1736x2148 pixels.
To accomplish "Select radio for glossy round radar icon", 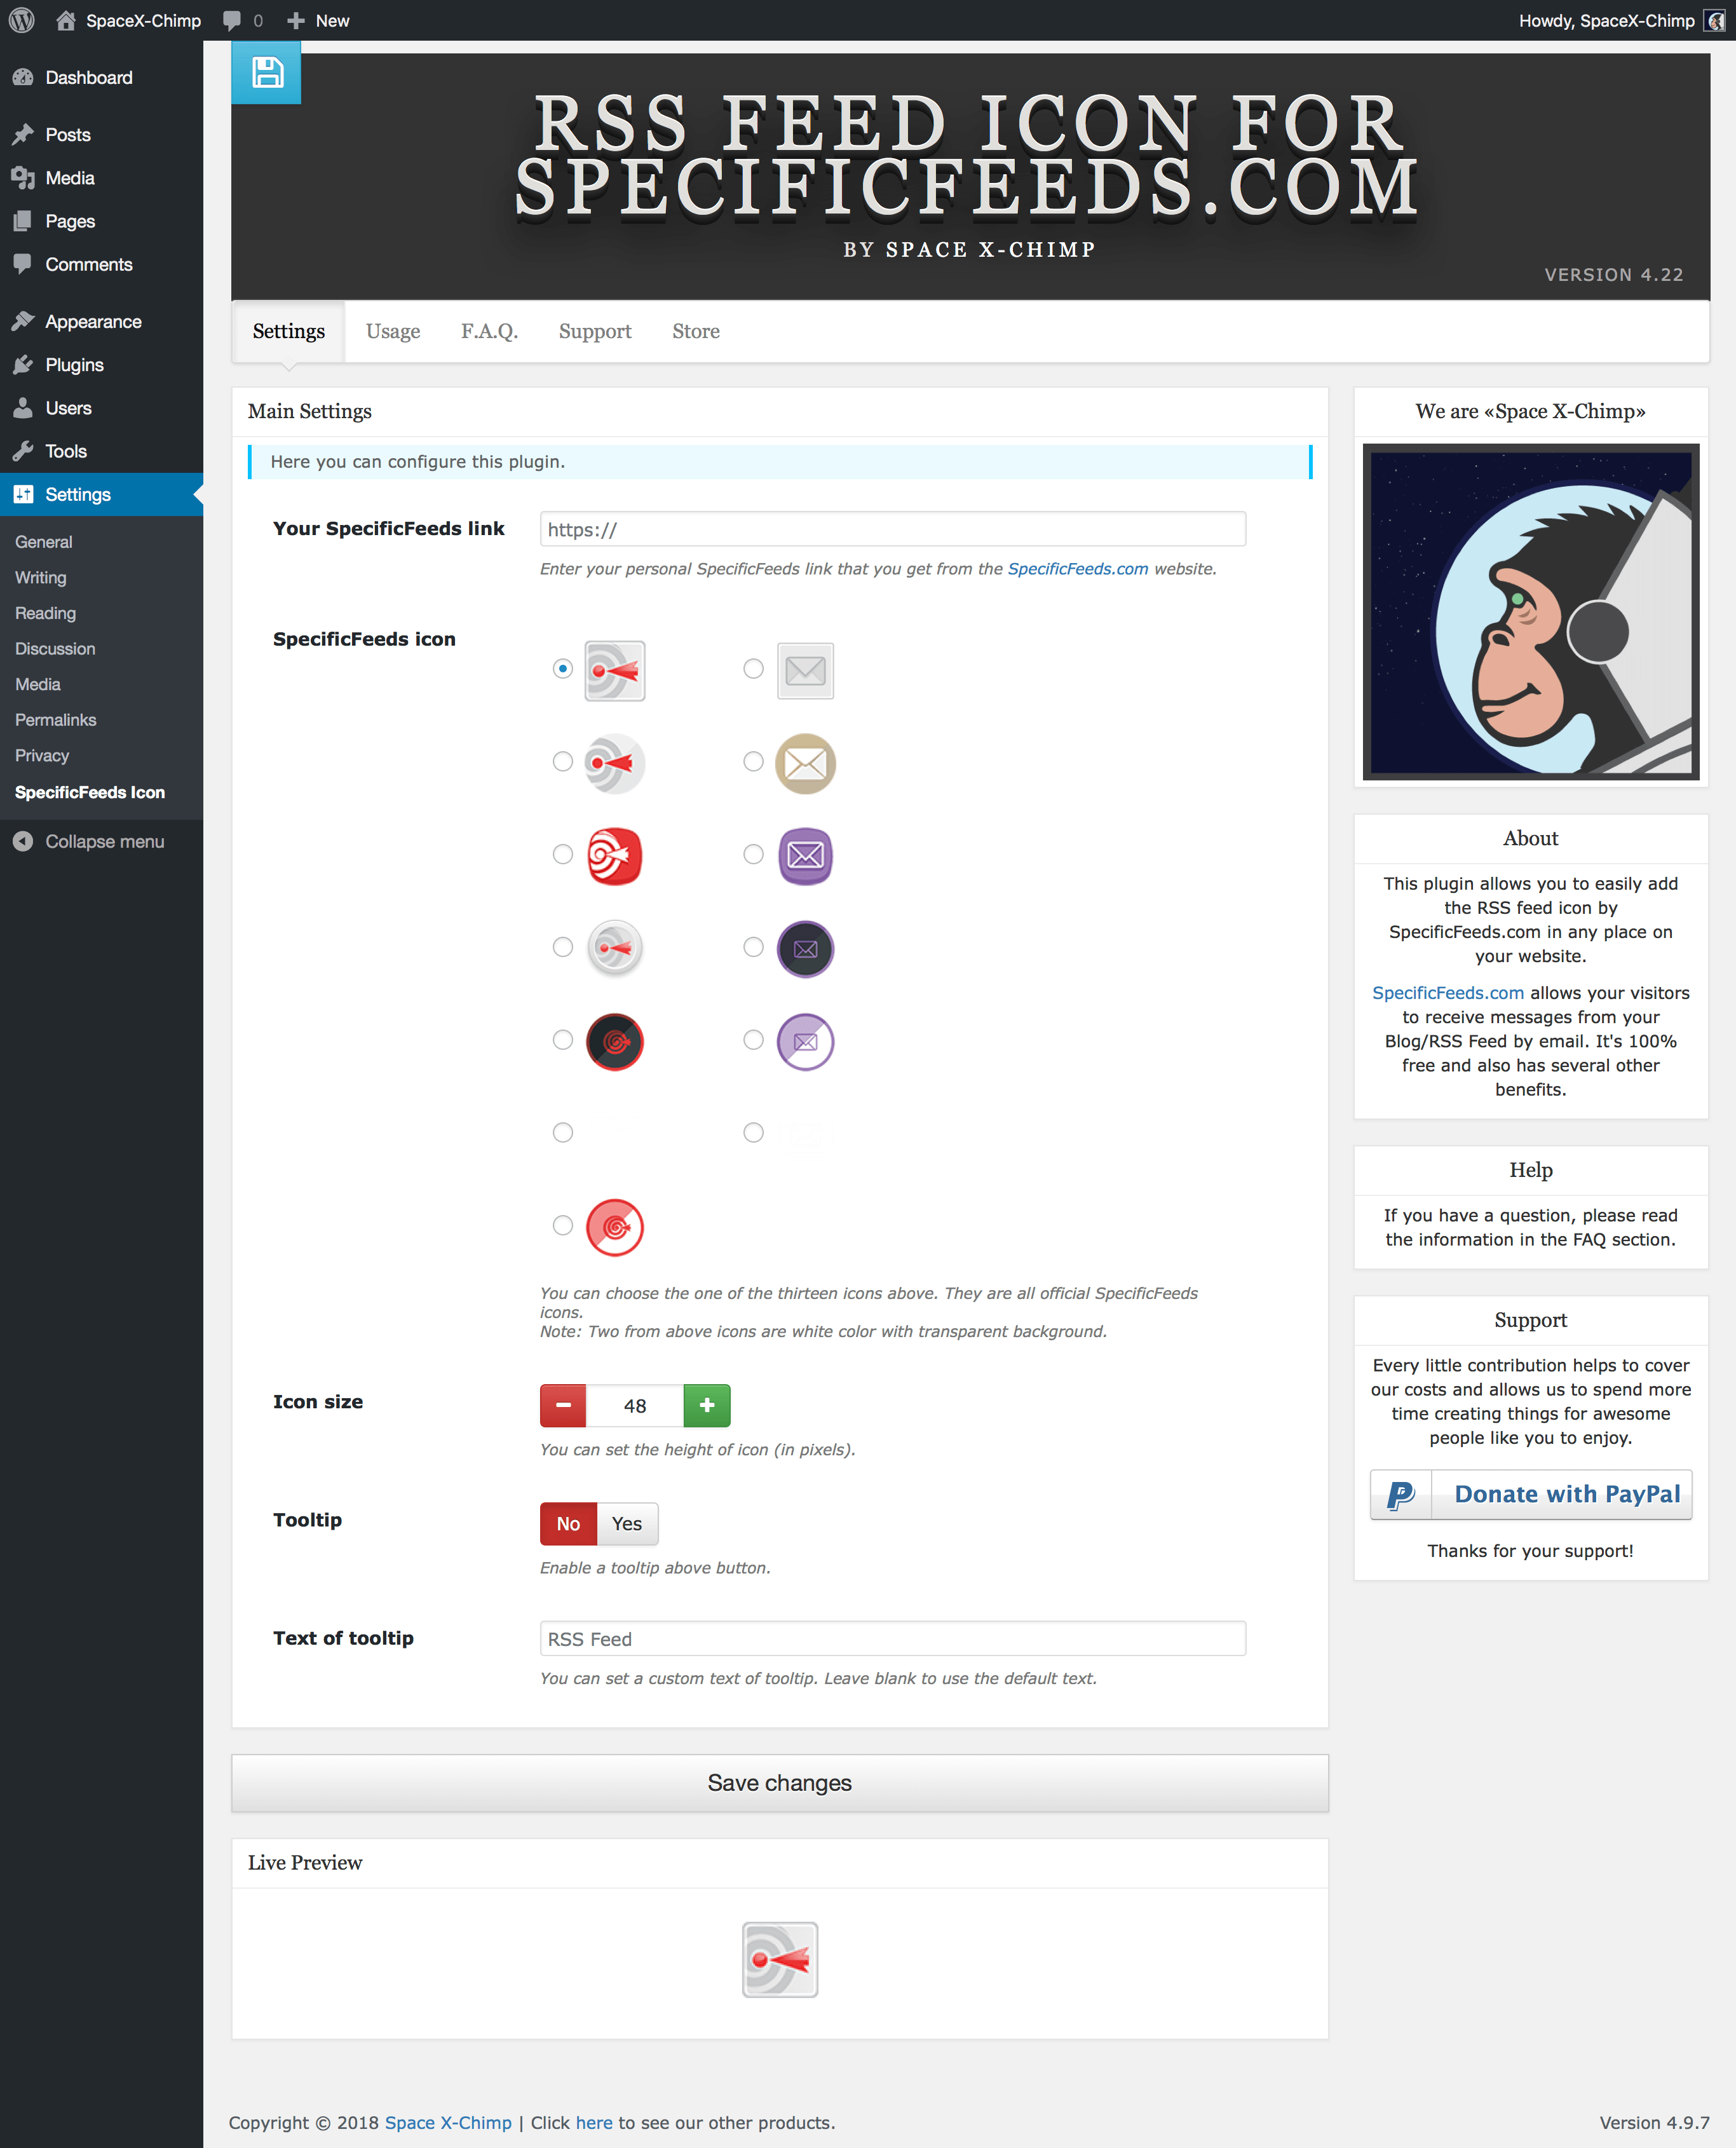I will pyautogui.click(x=563, y=947).
